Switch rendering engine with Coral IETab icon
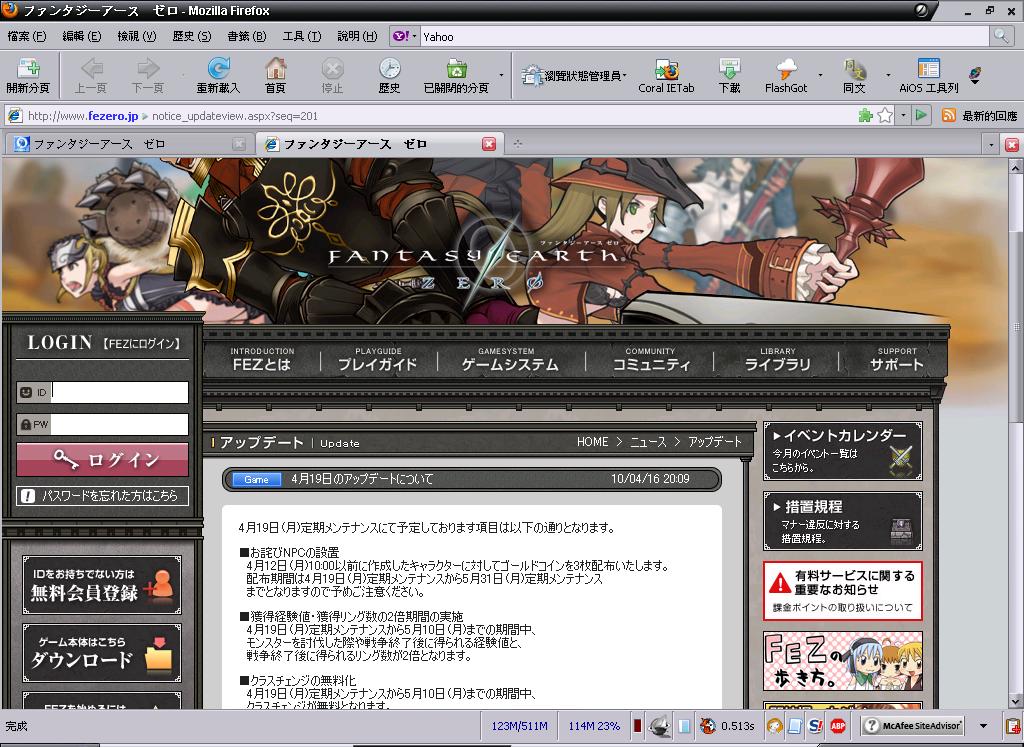The height and width of the screenshot is (747, 1024). pyautogui.click(x=666, y=75)
